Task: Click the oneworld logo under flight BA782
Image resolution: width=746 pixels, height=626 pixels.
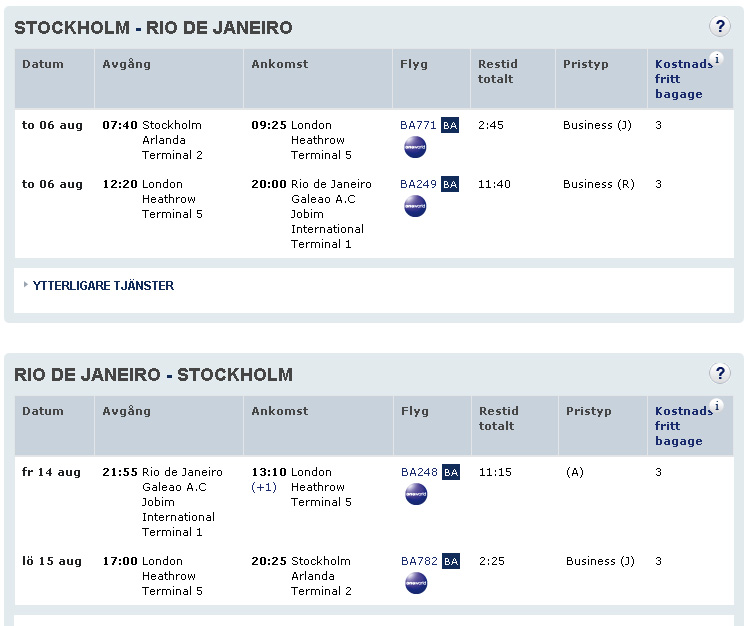Action: (x=416, y=583)
